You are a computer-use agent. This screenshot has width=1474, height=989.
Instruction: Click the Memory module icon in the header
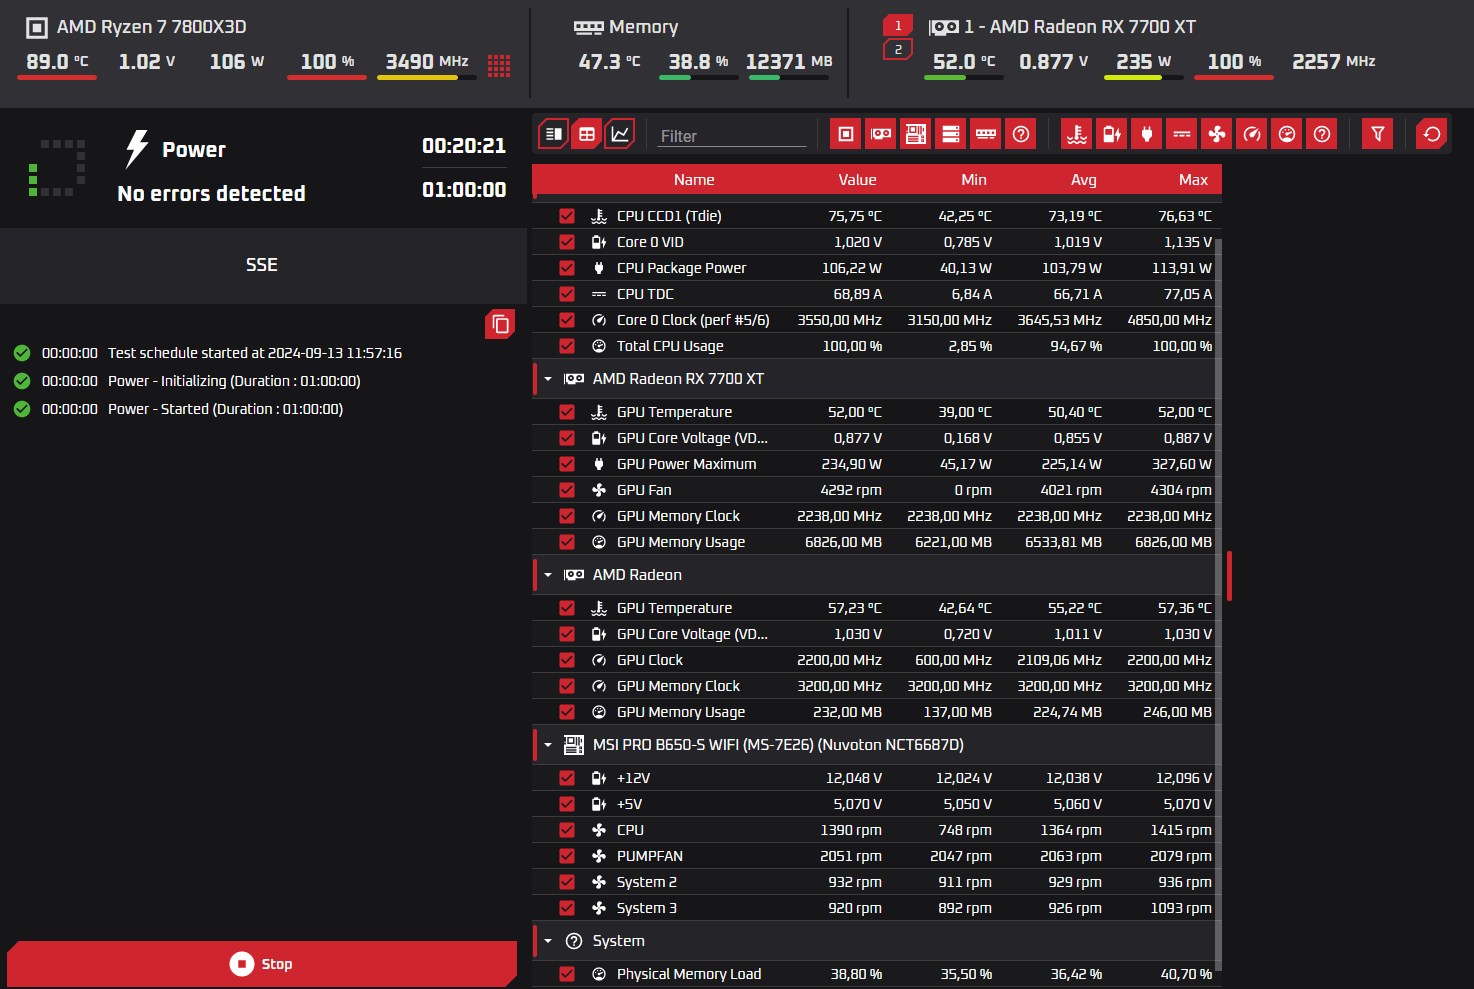pyautogui.click(x=588, y=28)
